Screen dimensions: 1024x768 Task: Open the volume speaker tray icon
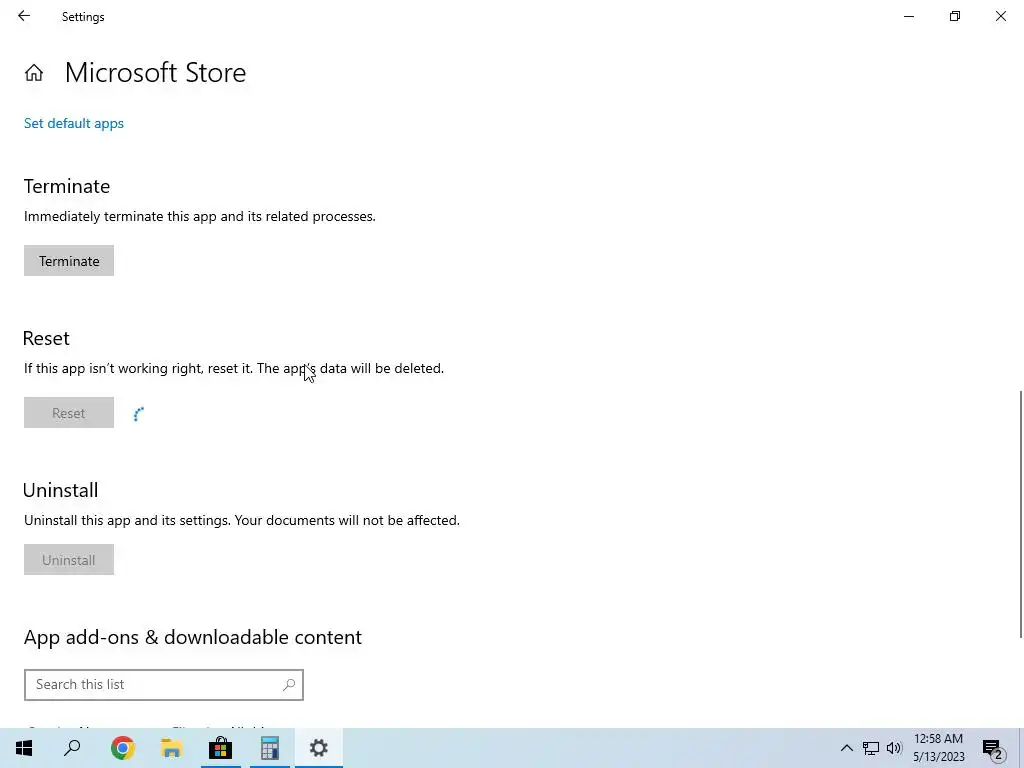click(894, 748)
